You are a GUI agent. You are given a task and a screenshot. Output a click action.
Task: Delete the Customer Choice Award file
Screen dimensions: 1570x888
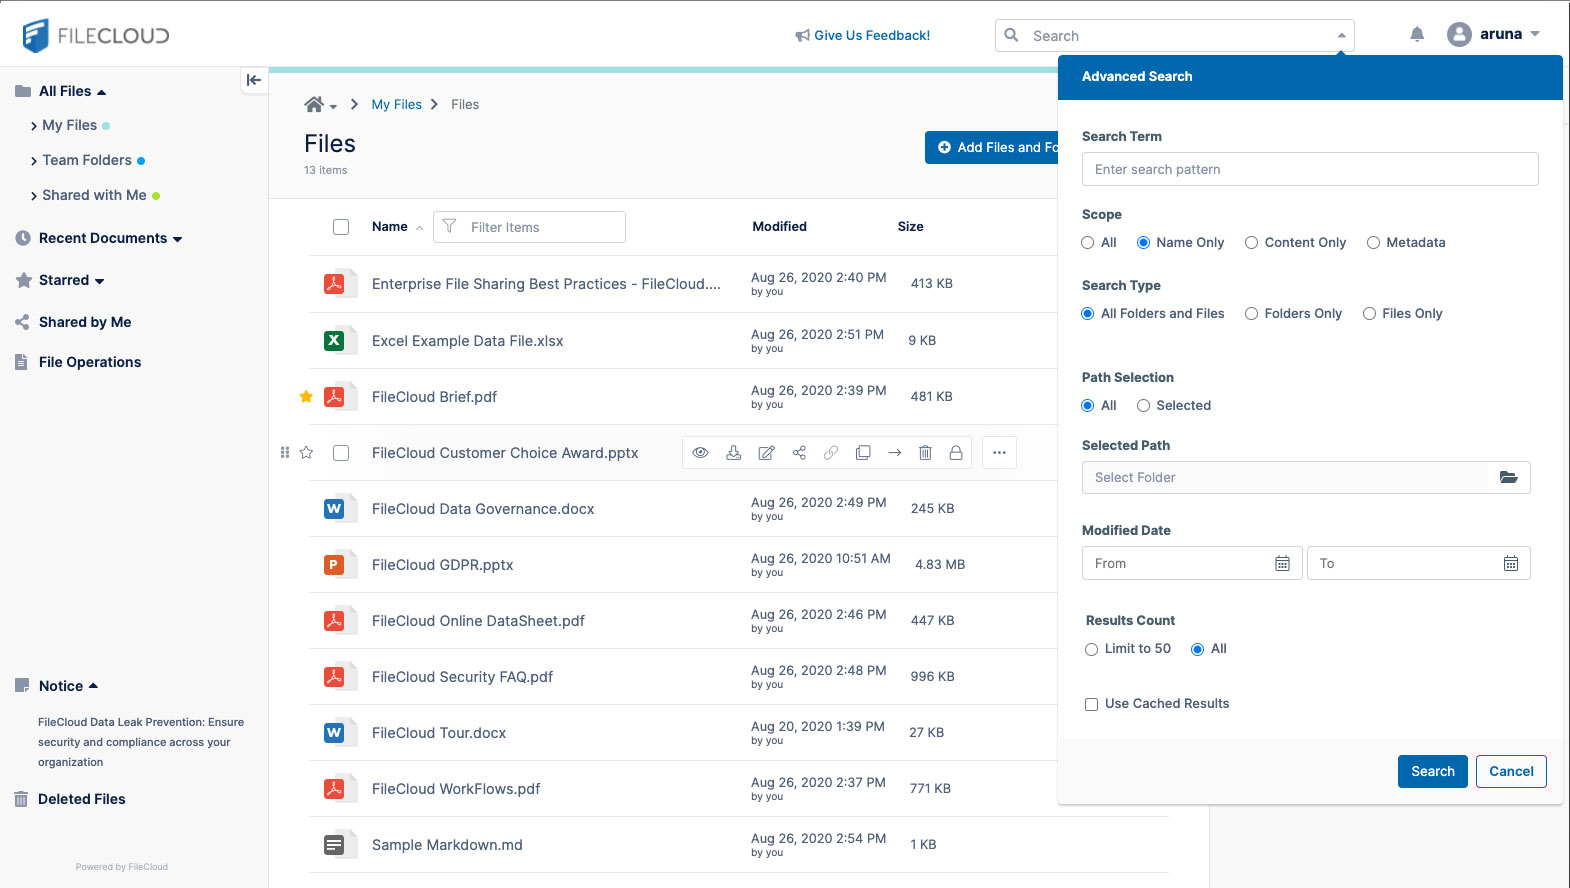(x=925, y=453)
